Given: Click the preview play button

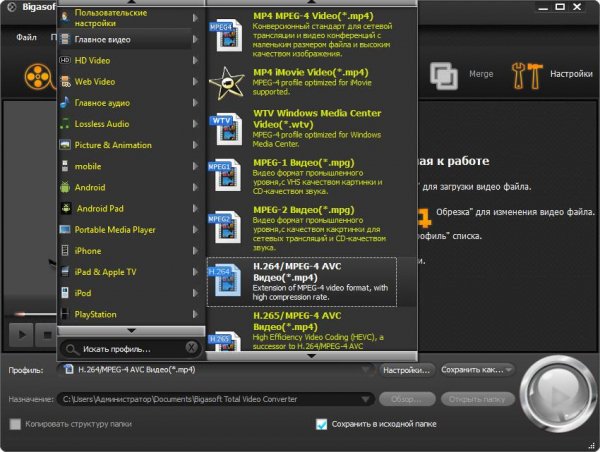Looking at the screenshot, I should [22, 335].
